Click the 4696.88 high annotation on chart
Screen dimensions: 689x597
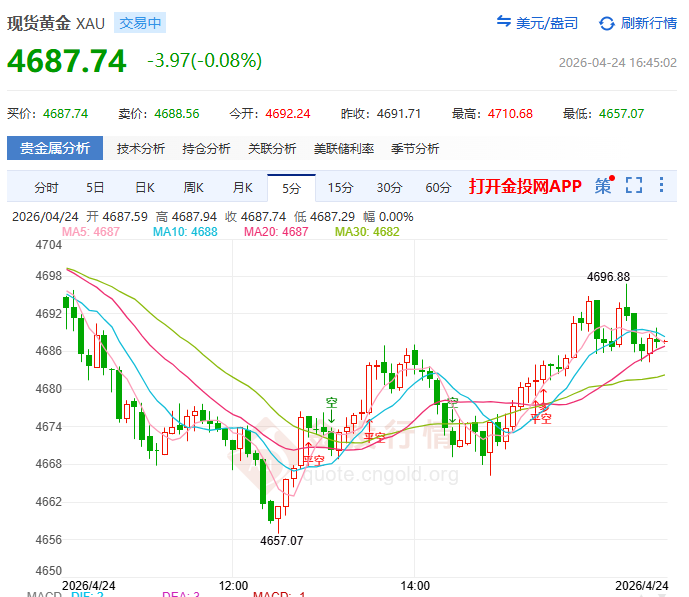pyautogui.click(x=608, y=277)
